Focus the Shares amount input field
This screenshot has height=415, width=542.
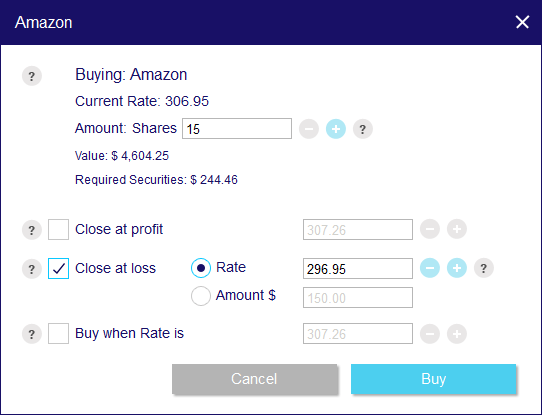tap(237, 129)
